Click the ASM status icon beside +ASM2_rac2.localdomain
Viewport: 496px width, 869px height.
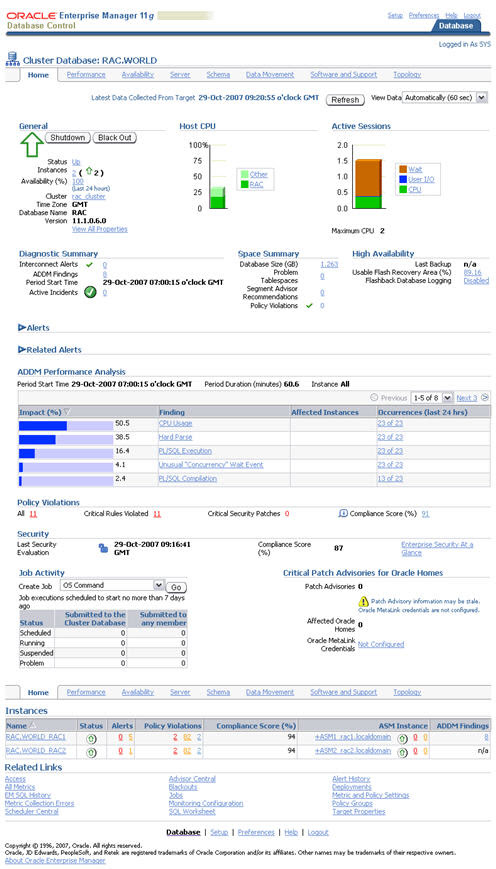pos(402,752)
